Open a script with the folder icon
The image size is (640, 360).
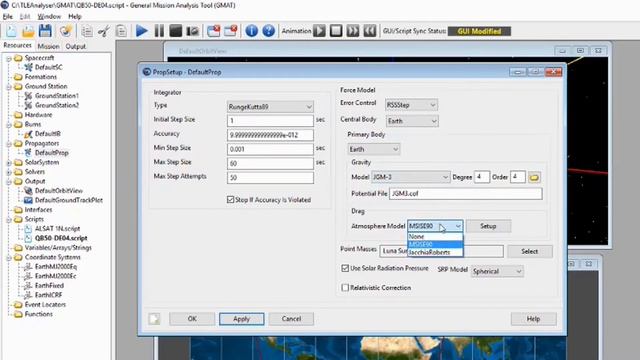[28, 31]
